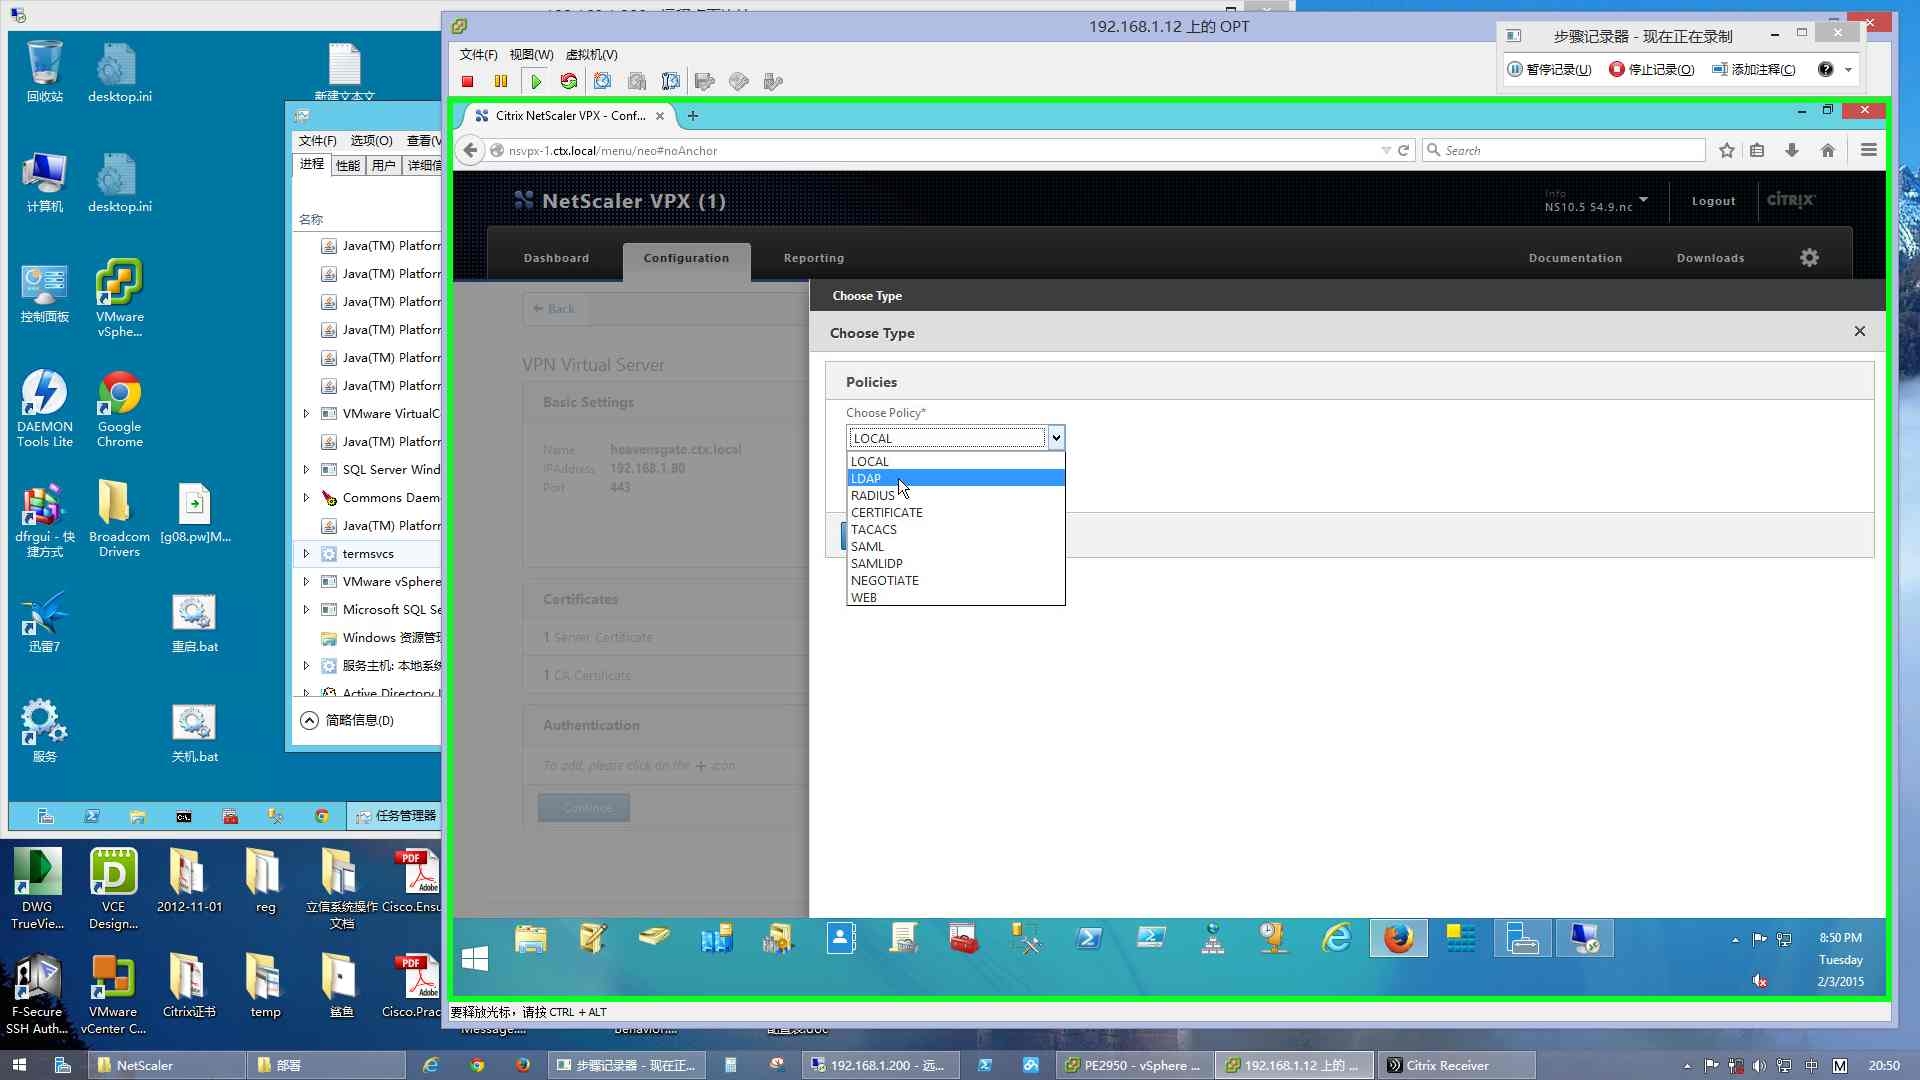Open the Firefox downloads arrow icon
The width and height of the screenshot is (1920, 1080).
[1792, 150]
